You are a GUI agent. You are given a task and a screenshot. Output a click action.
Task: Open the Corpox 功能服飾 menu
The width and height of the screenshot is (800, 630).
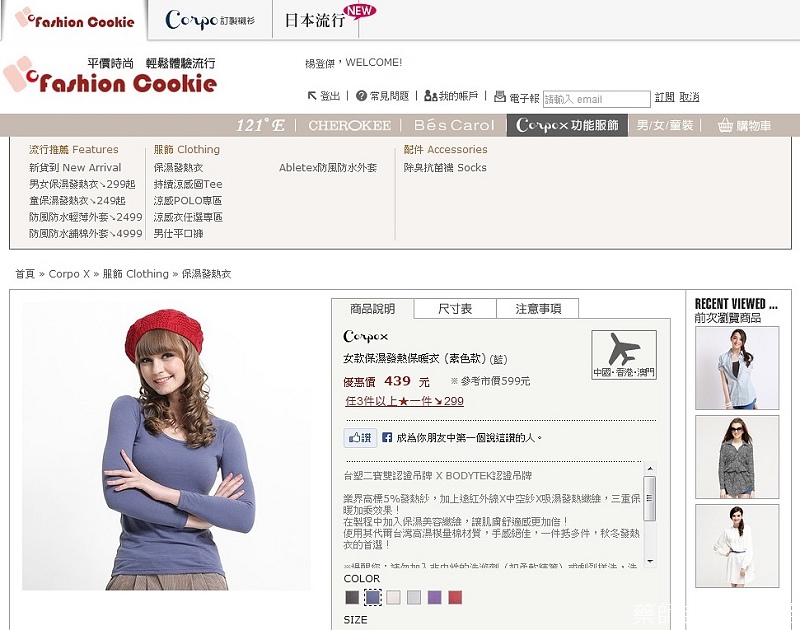[567, 125]
